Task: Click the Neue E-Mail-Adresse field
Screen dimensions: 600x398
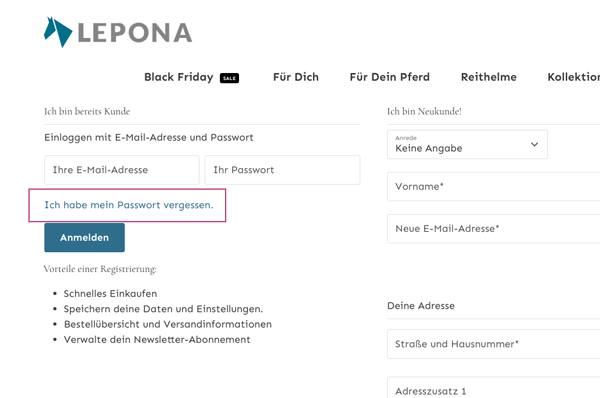Action: pyautogui.click(x=494, y=229)
